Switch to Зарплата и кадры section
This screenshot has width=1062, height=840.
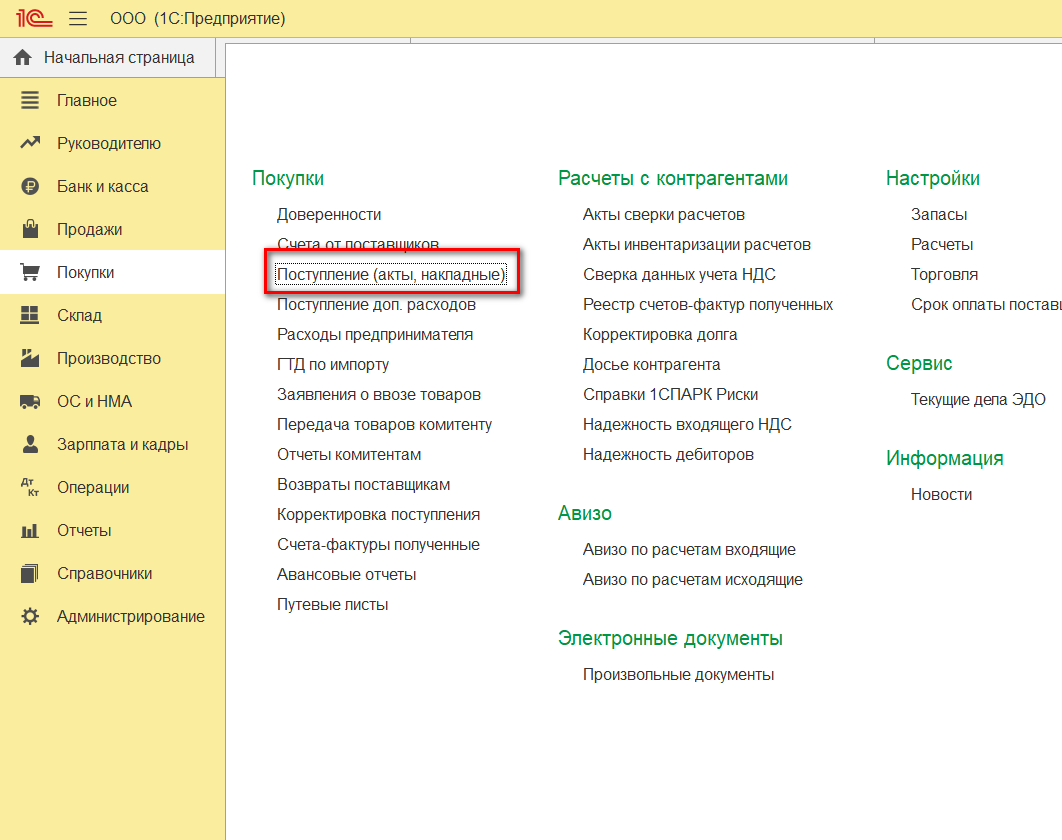point(122,445)
